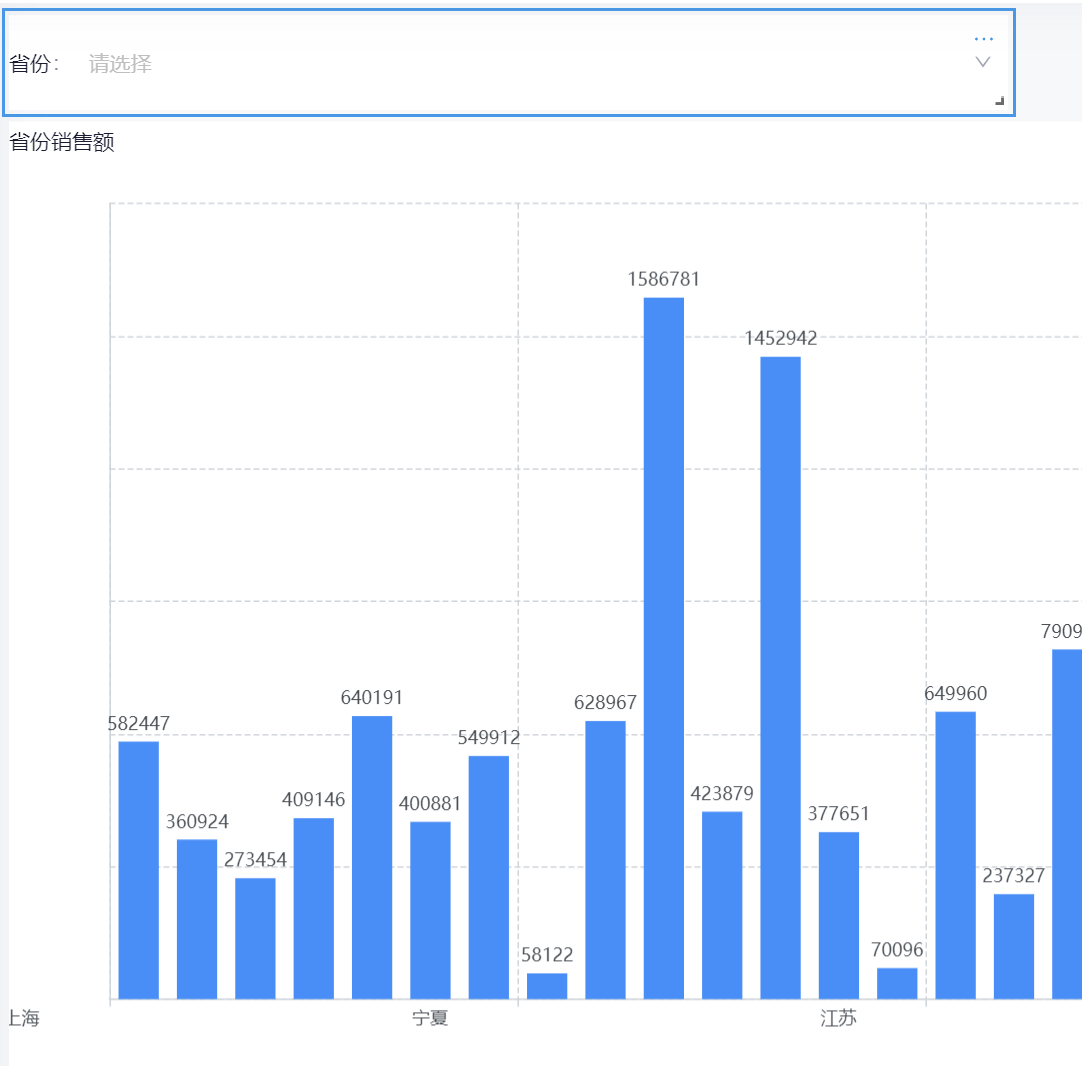
Task: Select the small bar labeled 58122
Action: pyautogui.click(x=547, y=986)
